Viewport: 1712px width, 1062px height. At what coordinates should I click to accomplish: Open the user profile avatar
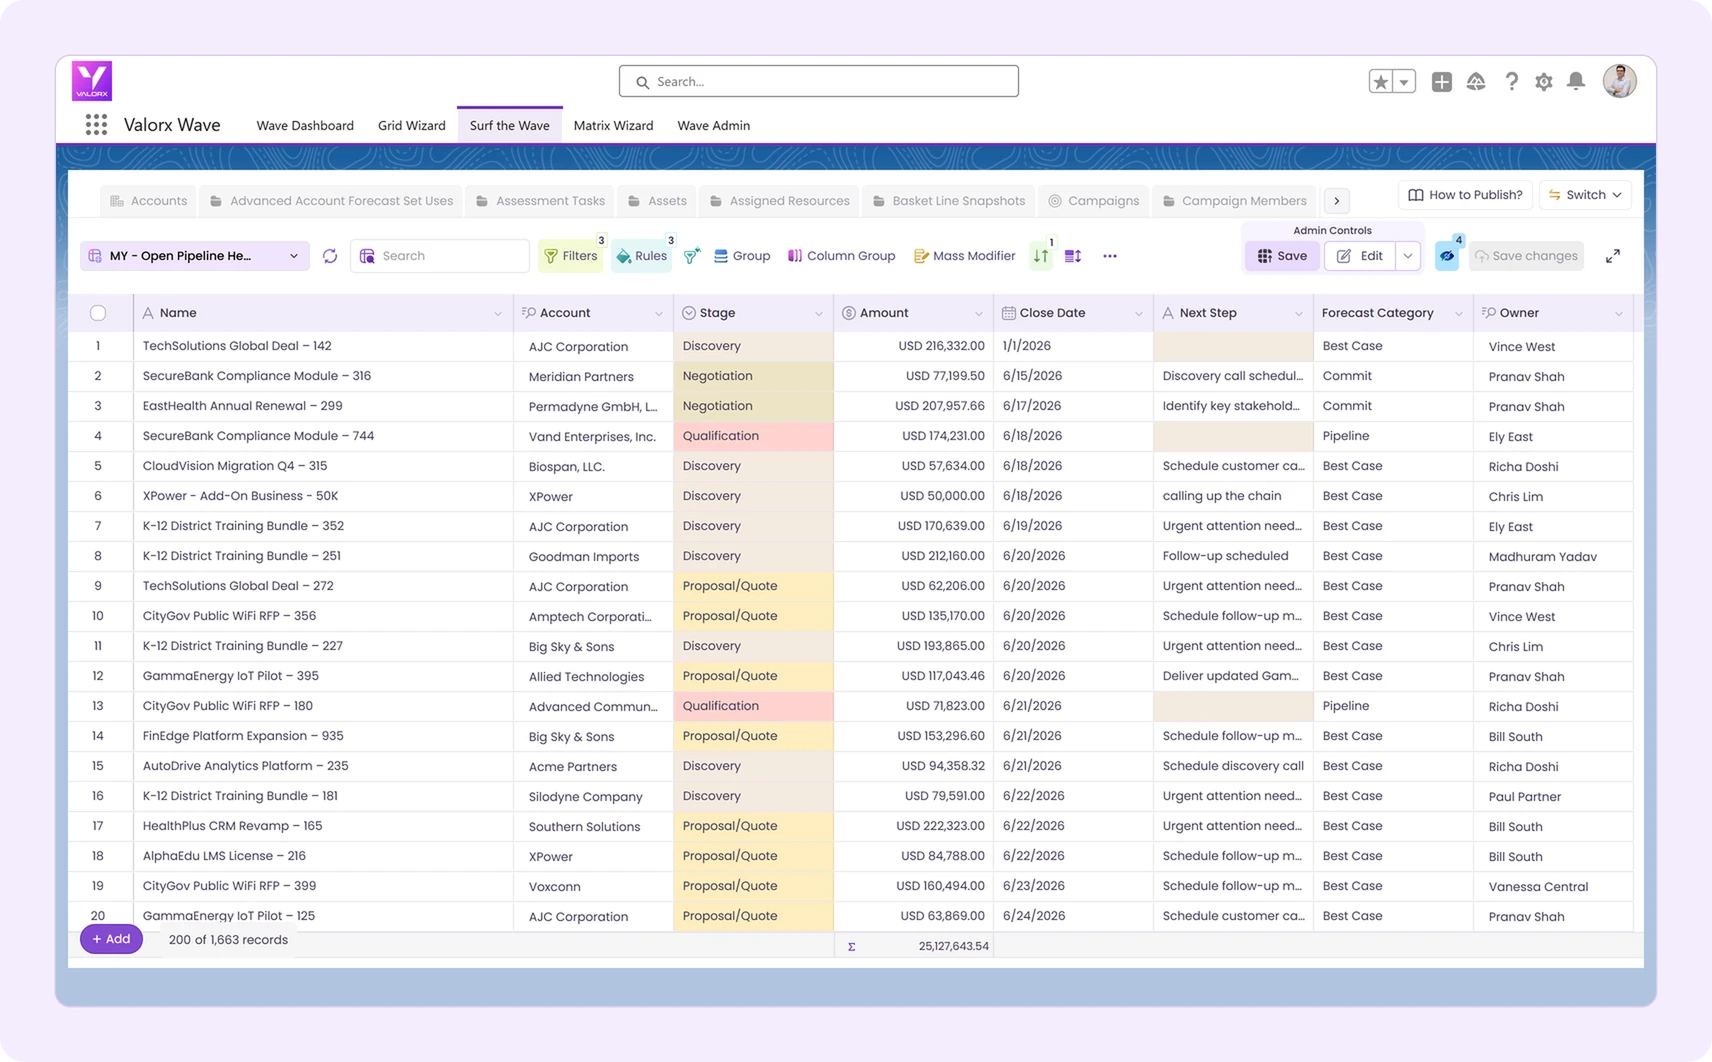click(x=1619, y=81)
